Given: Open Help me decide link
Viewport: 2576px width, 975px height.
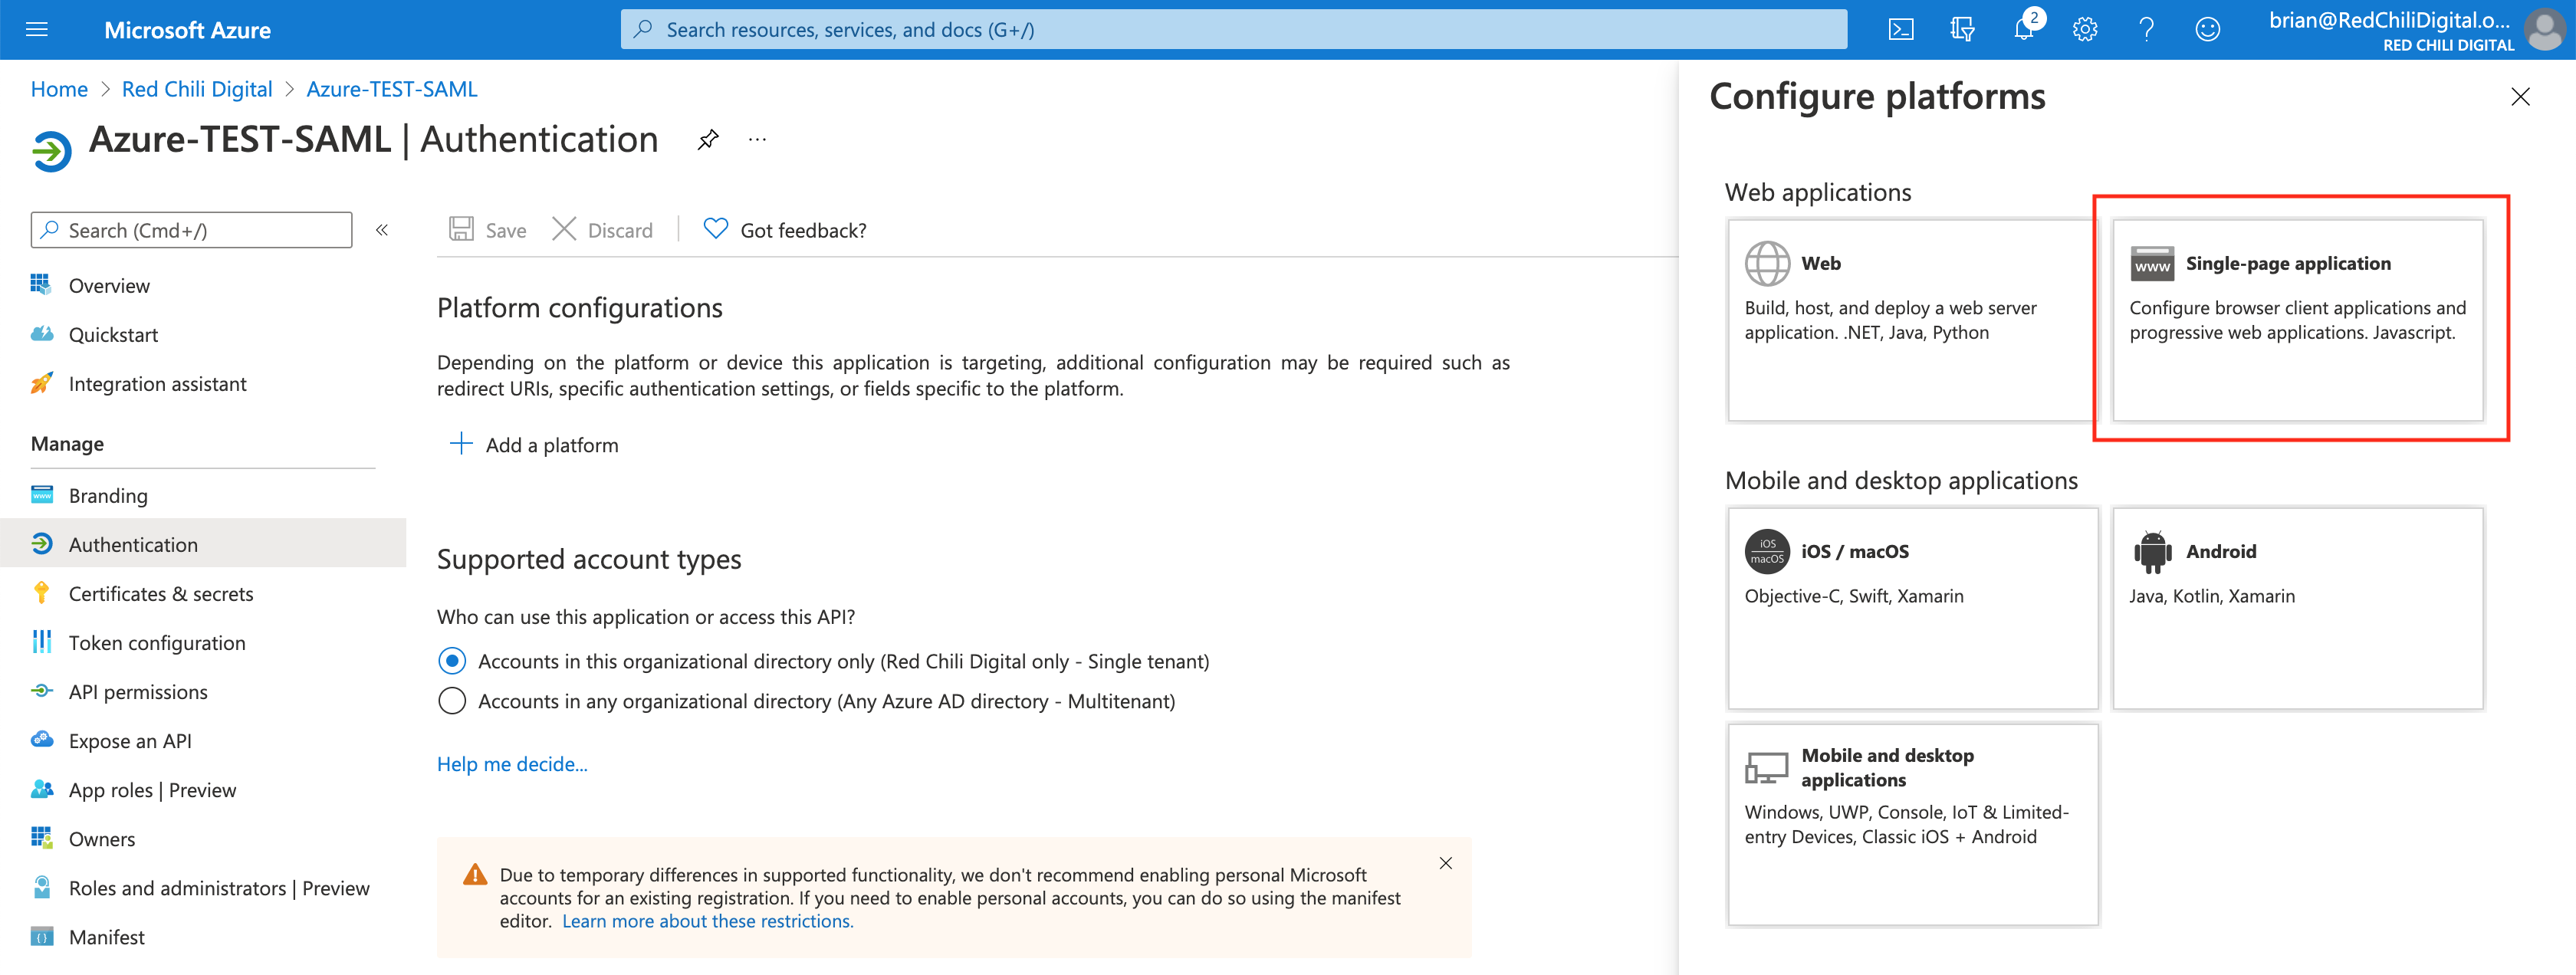Looking at the screenshot, I should pyautogui.click(x=512, y=764).
